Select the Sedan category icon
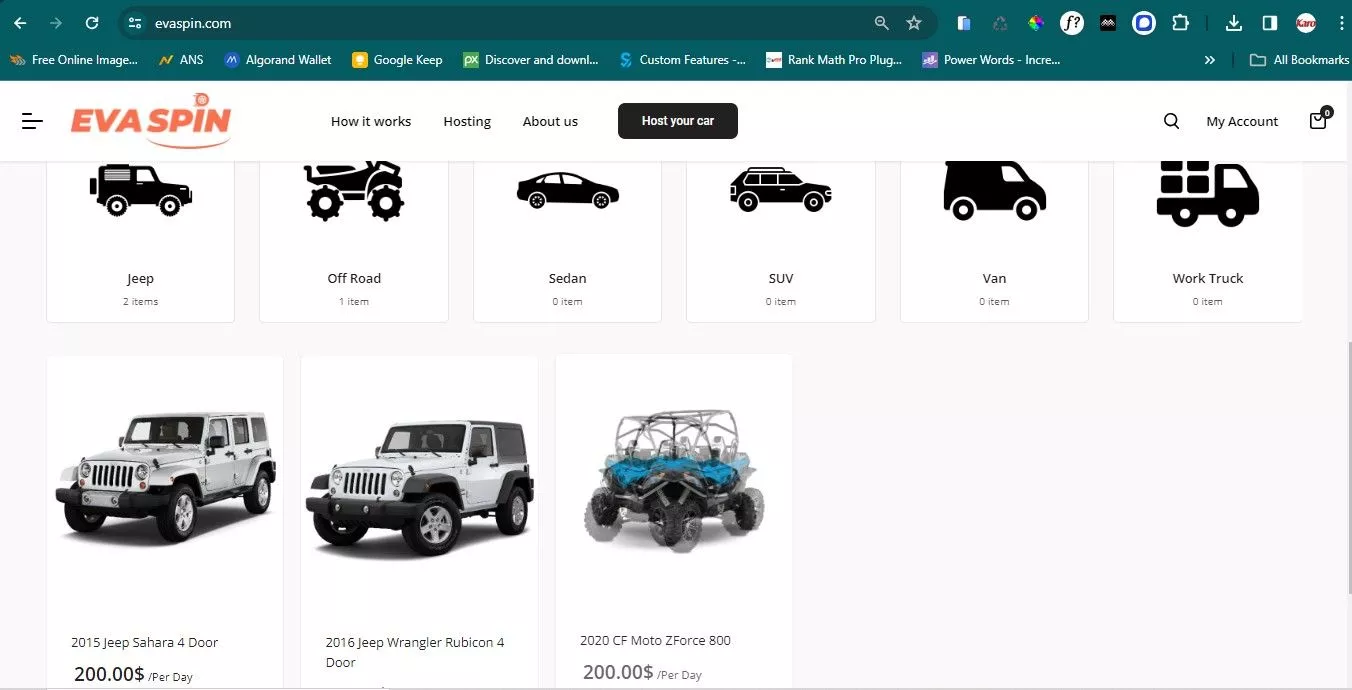This screenshot has height=690, width=1352. coord(567,190)
